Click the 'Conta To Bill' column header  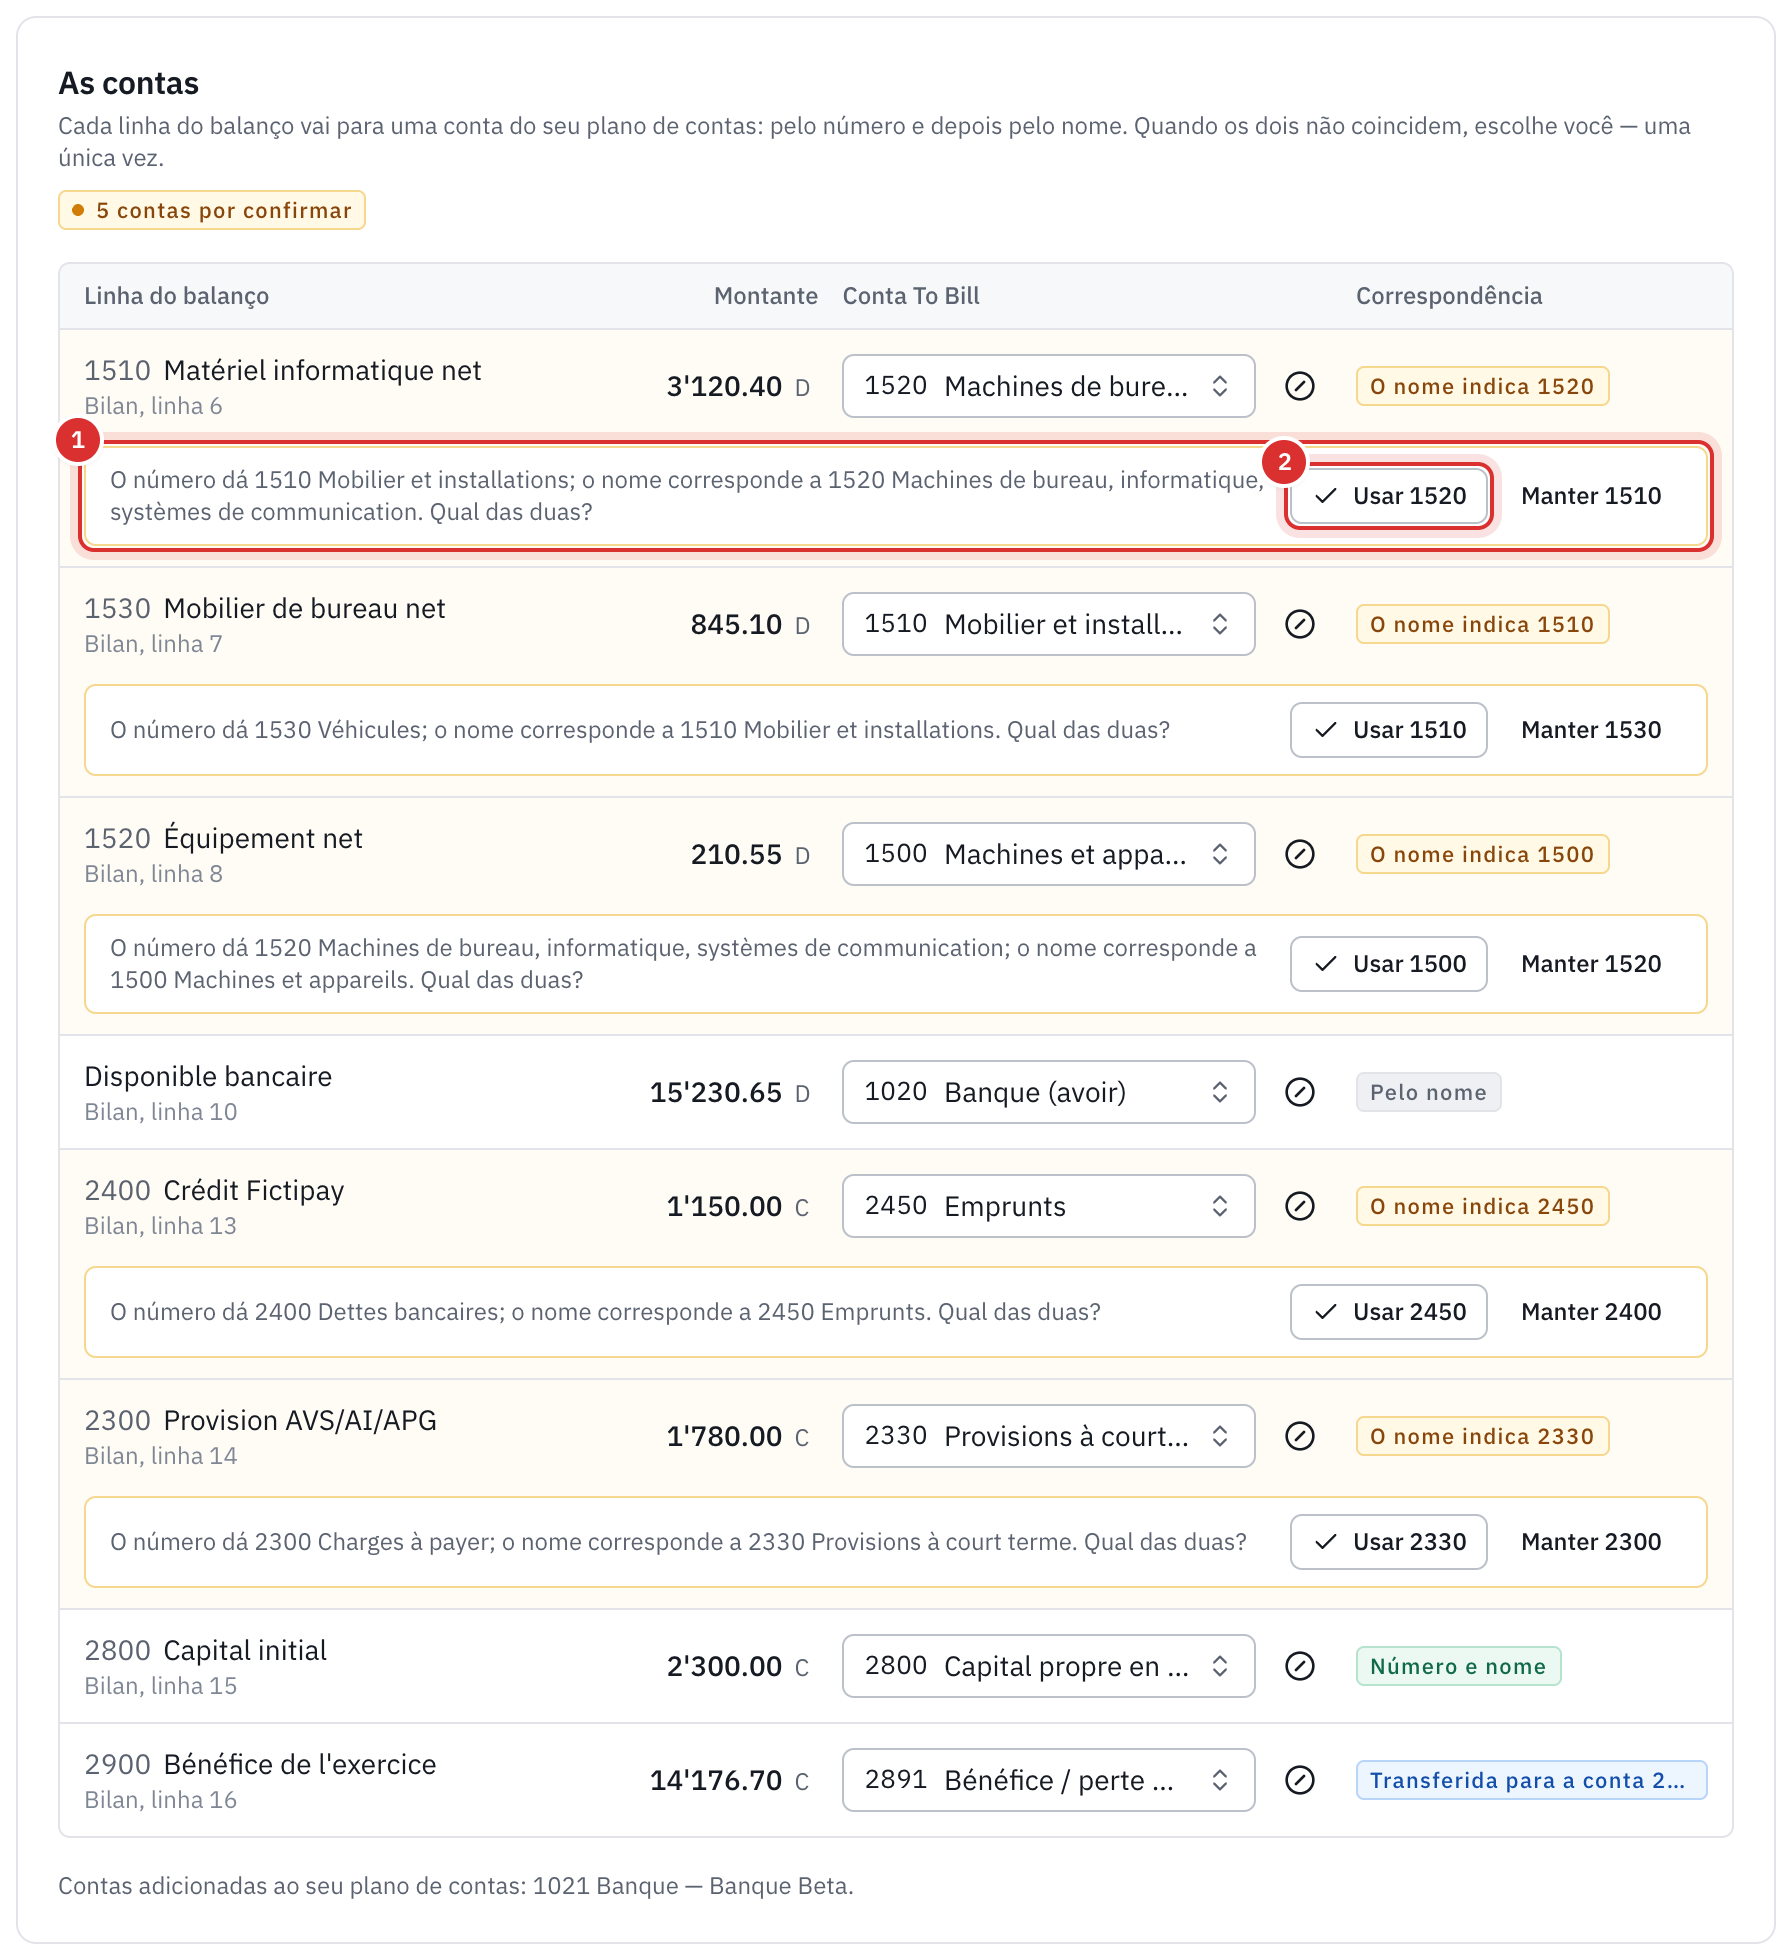(911, 296)
